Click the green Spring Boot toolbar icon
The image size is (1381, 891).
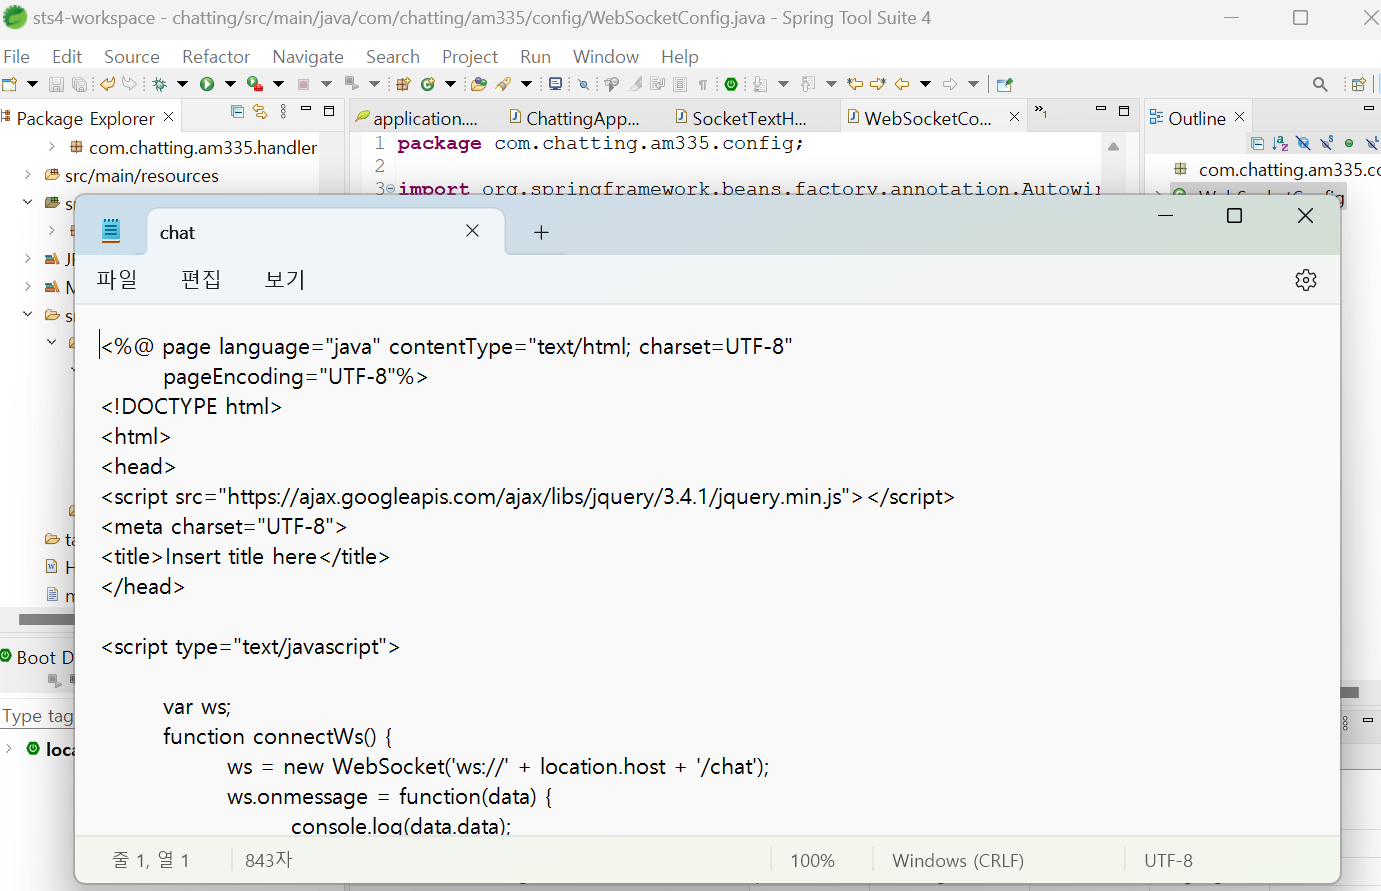click(x=730, y=84)
